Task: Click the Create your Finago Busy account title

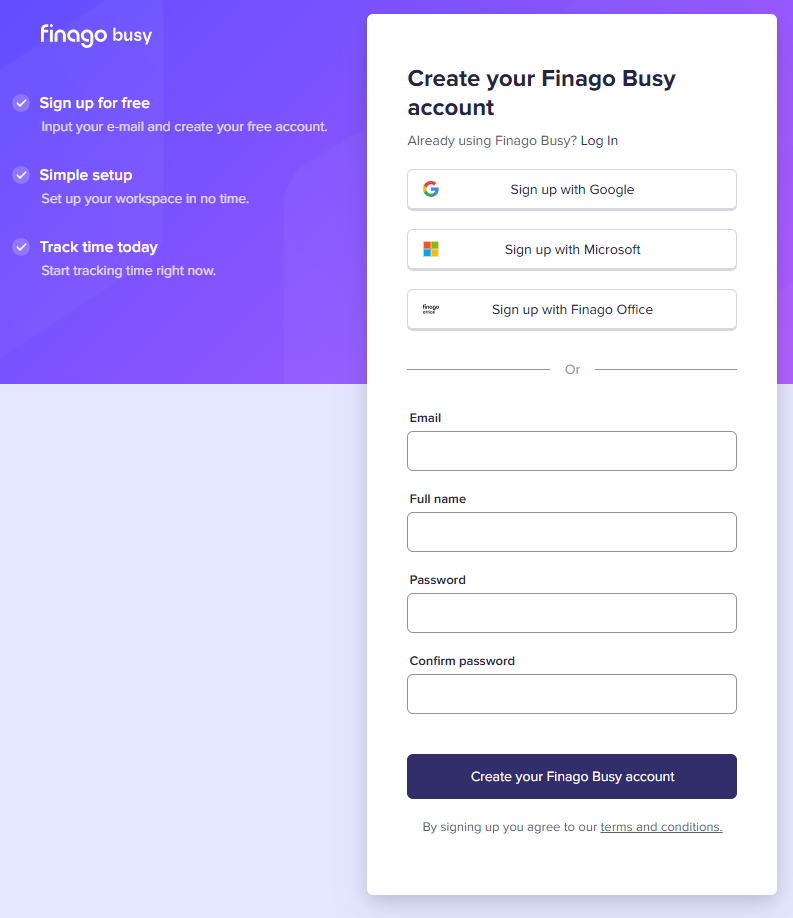Action: click(x=541, y=93)
